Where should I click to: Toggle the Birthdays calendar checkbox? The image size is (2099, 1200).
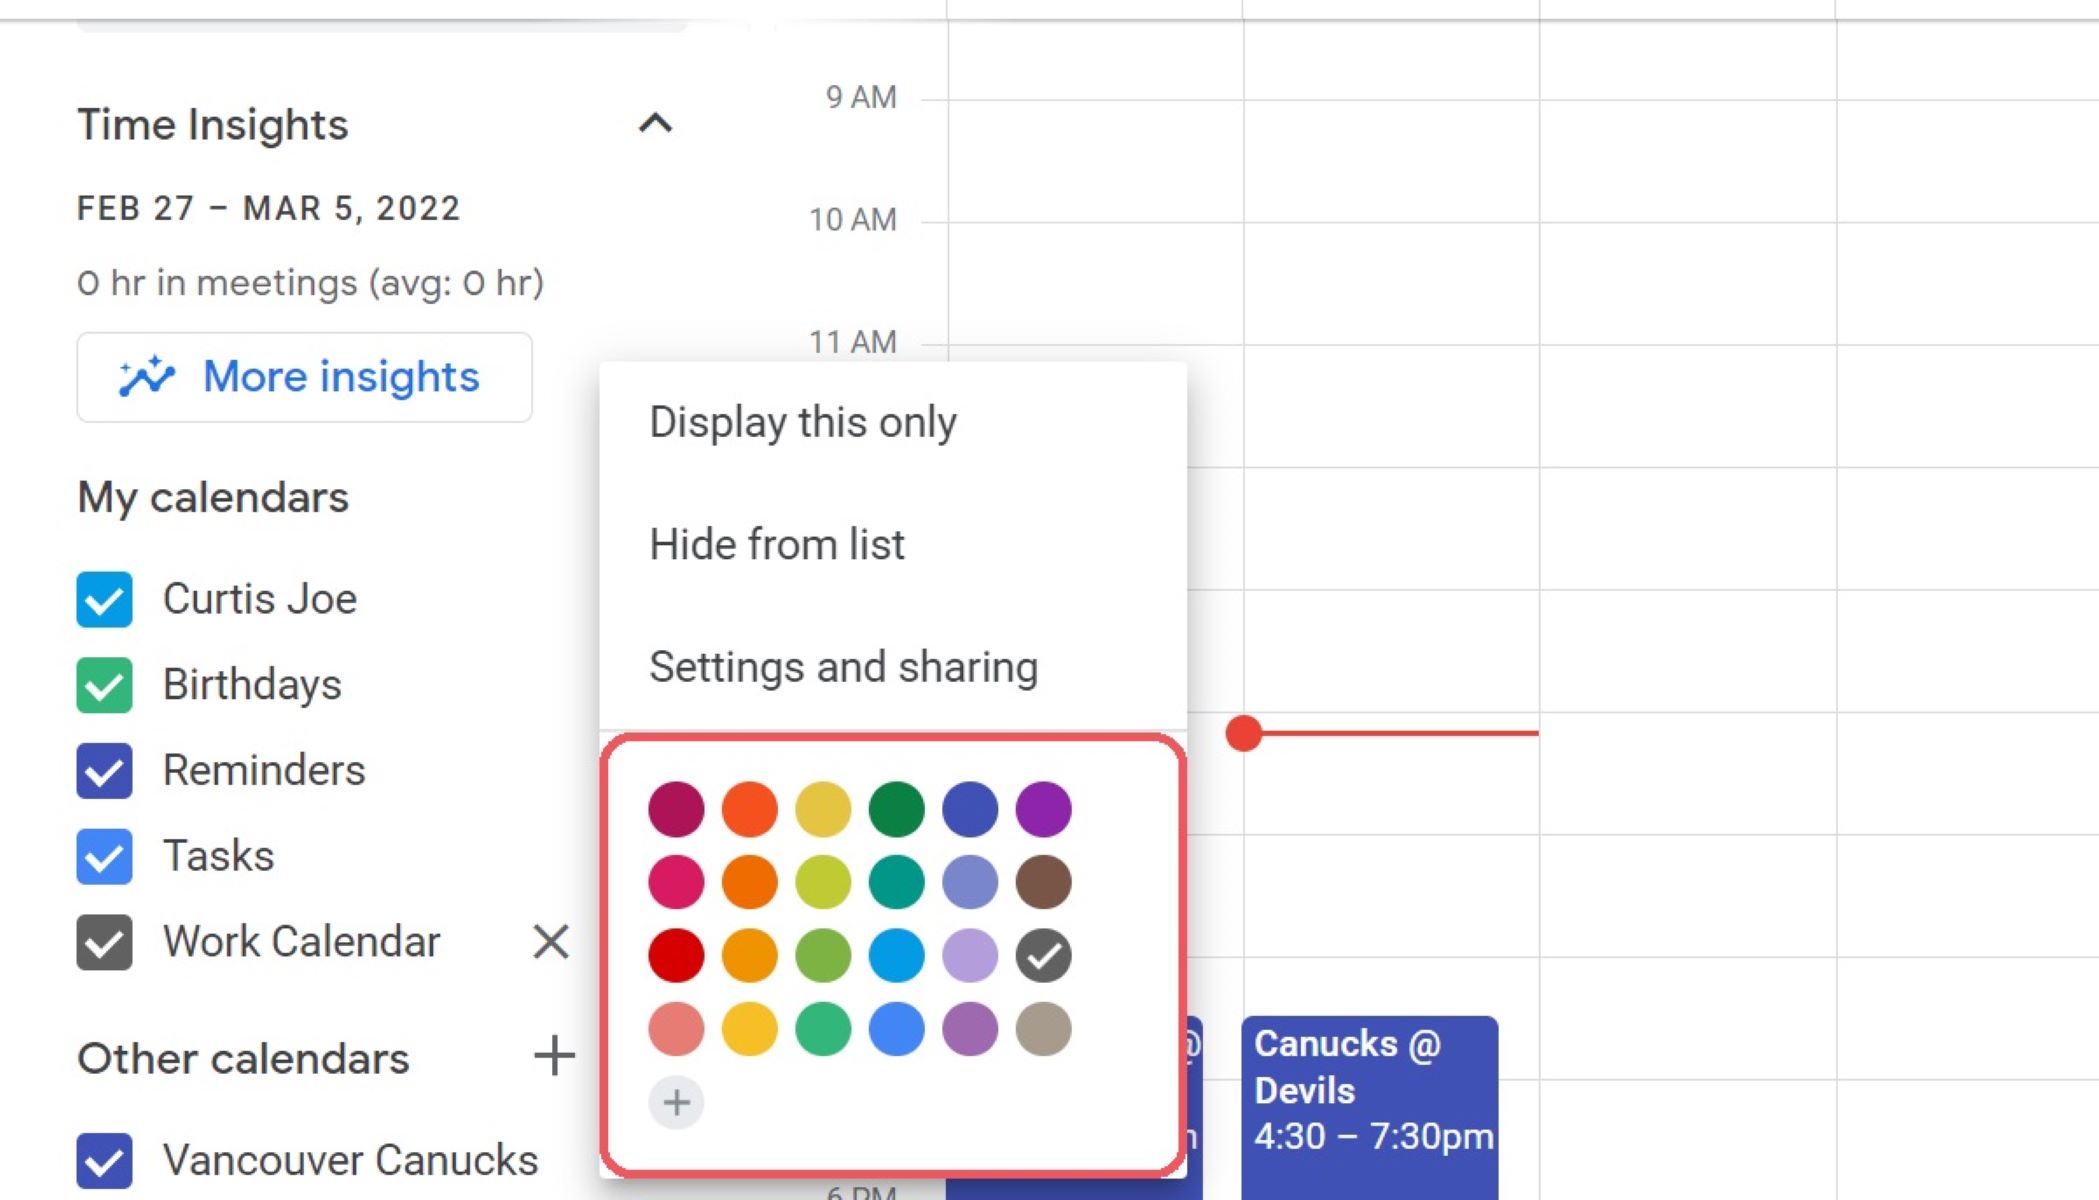[x=104, y=685]
